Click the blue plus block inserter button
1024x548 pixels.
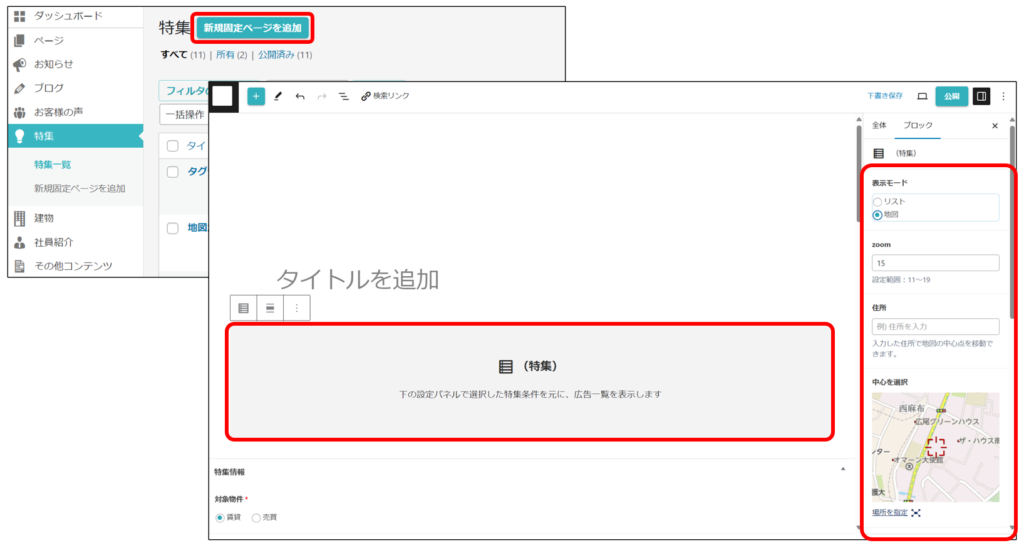click(x=256, y=96)
